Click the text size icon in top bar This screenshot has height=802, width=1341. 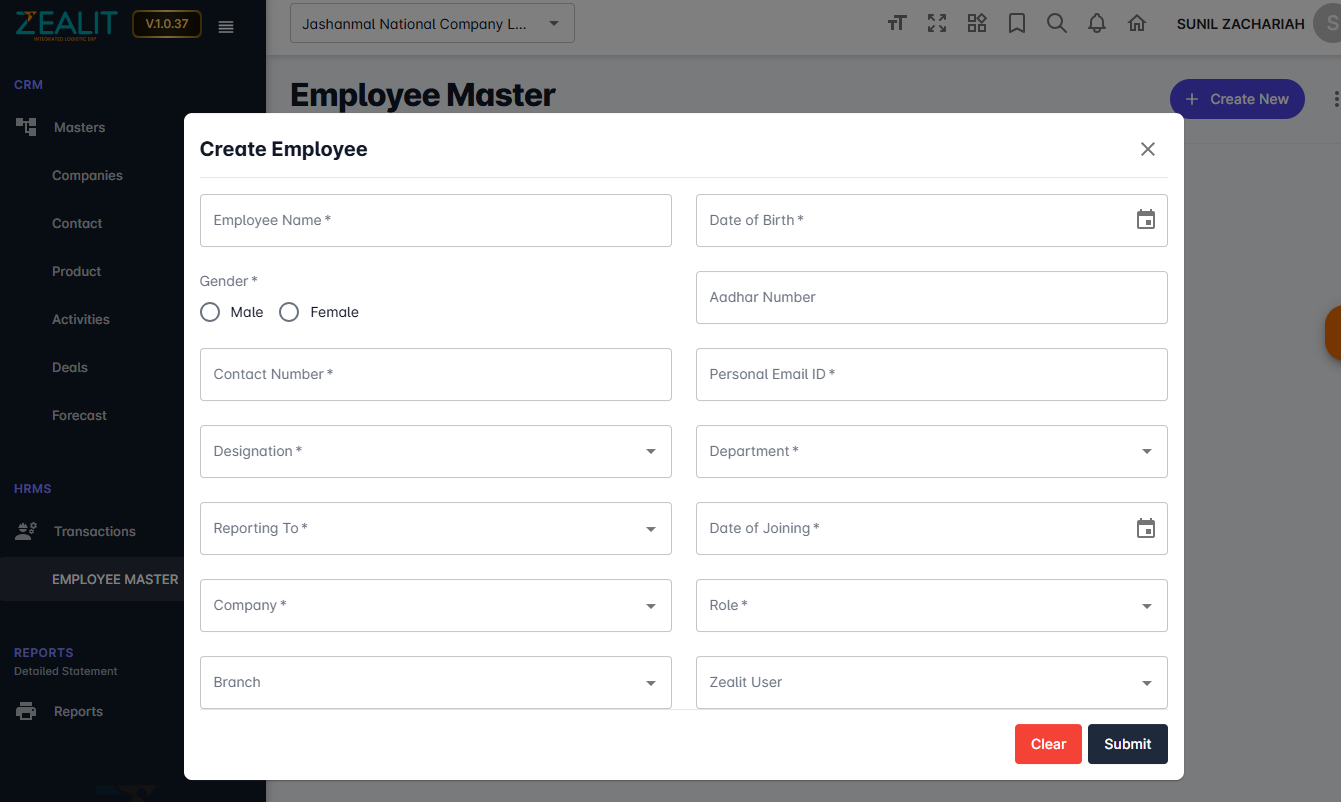pos(897,23)
